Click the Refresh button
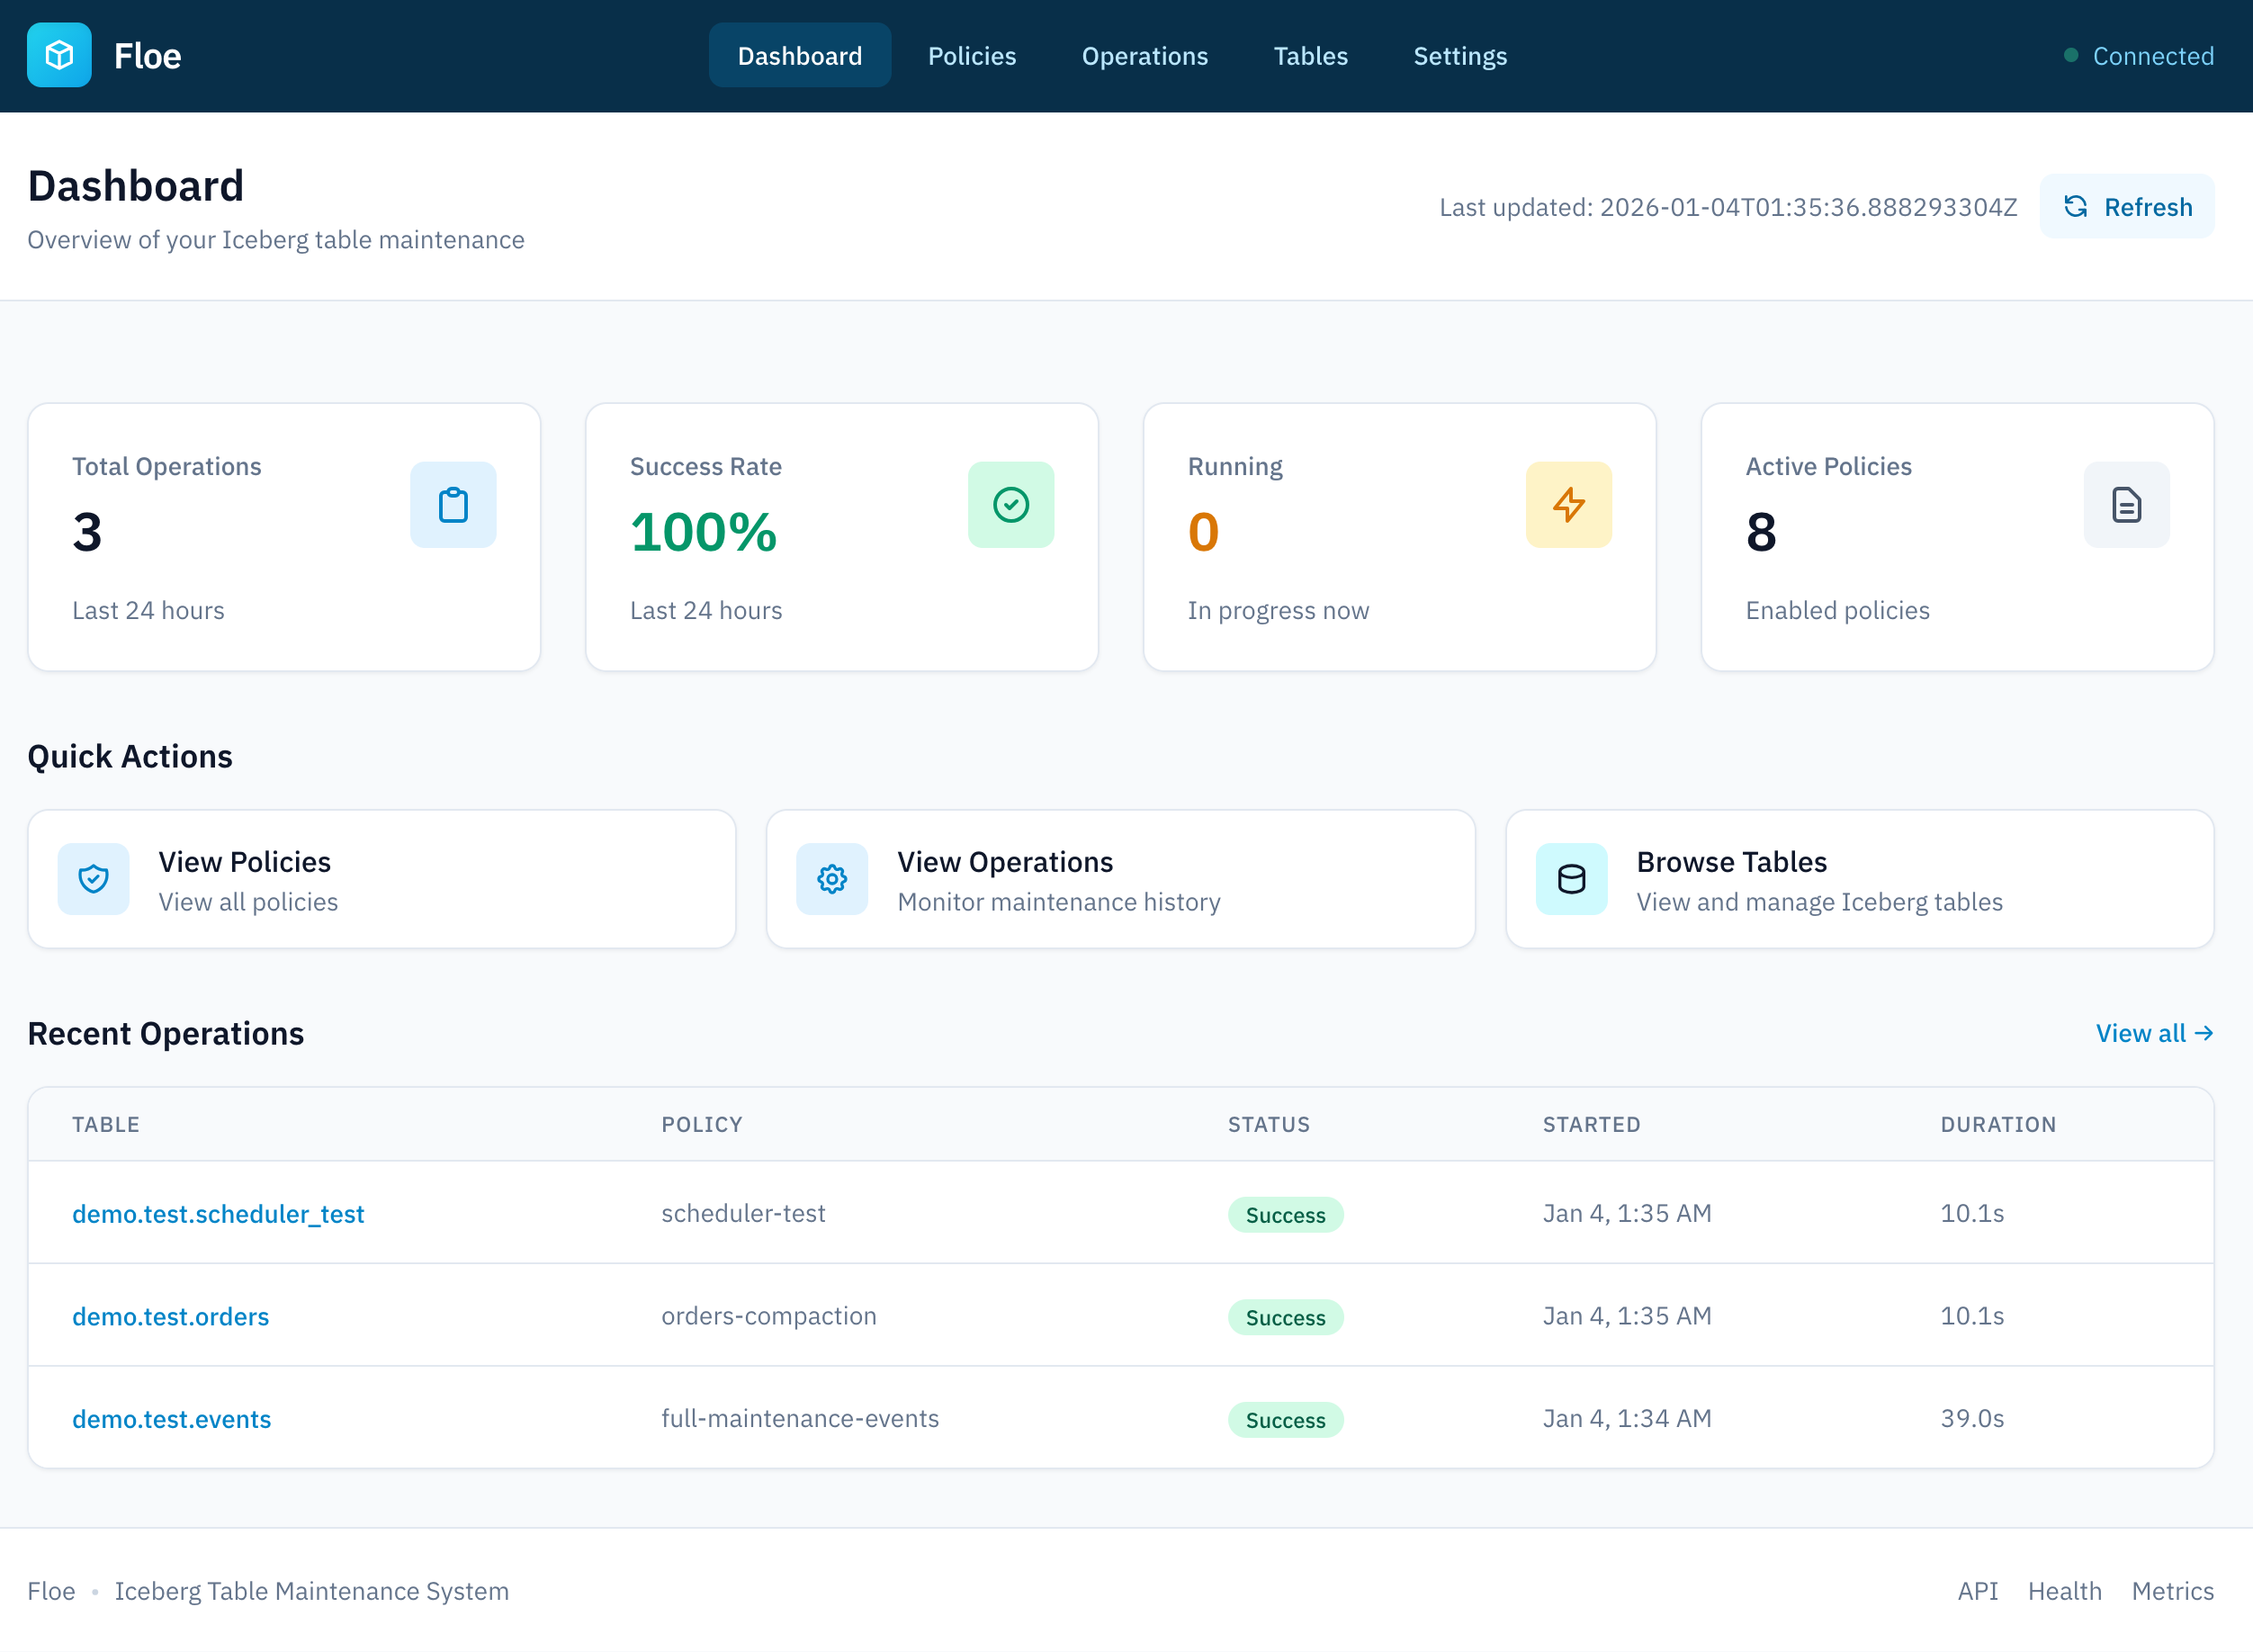The width and height of the screenshot is (2253, 1652). 2127,207
